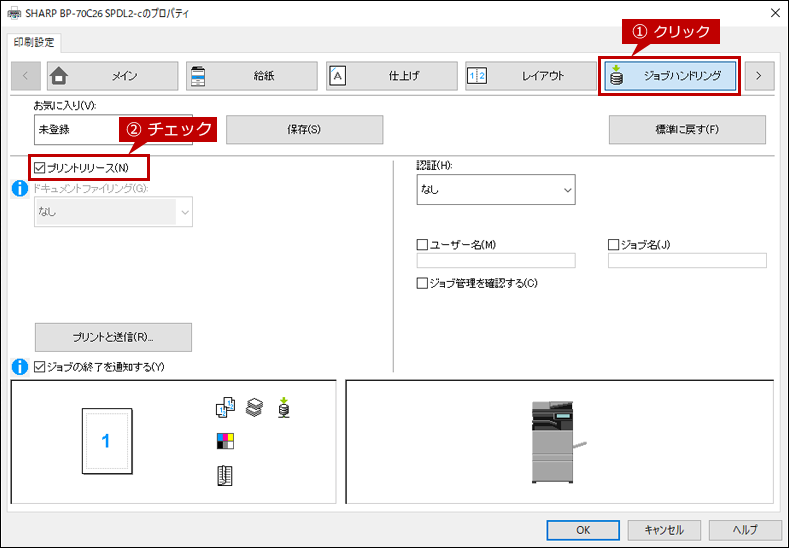This screenshot has width=789, height=548.
Task: Click the document binding icon in preview
Action: [x=225, y=476]
